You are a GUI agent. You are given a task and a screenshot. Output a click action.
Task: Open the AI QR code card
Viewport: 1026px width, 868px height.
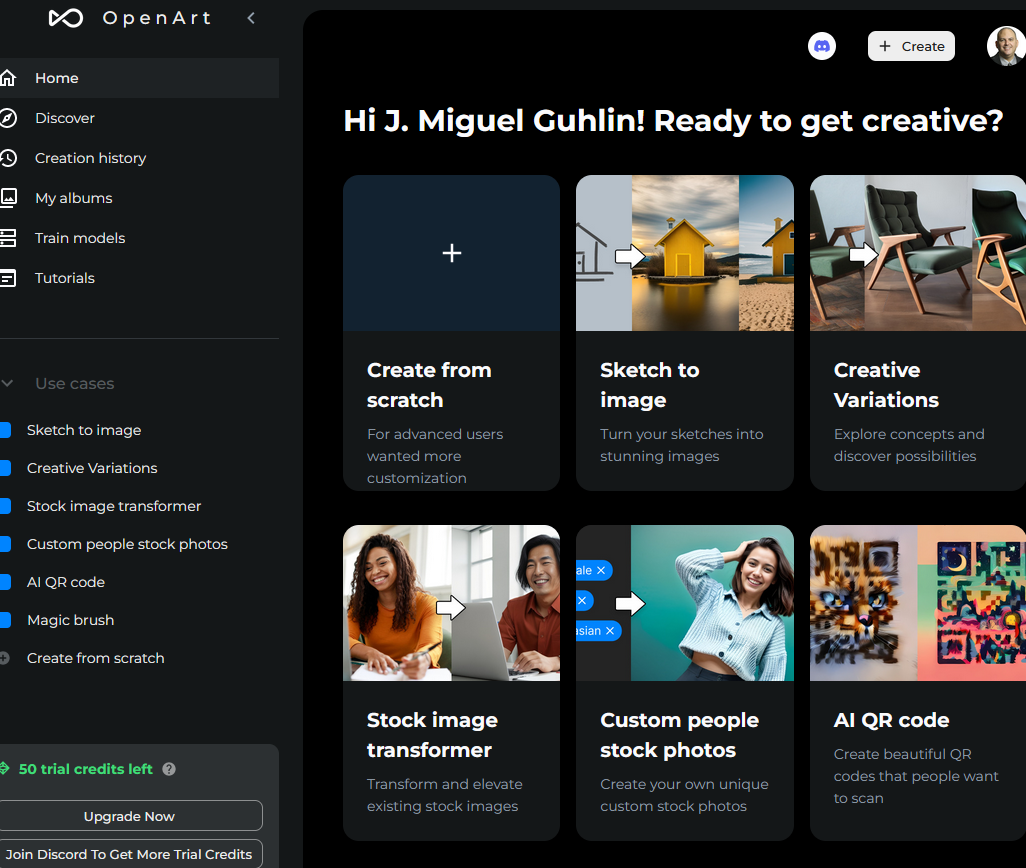coord(917,682)
